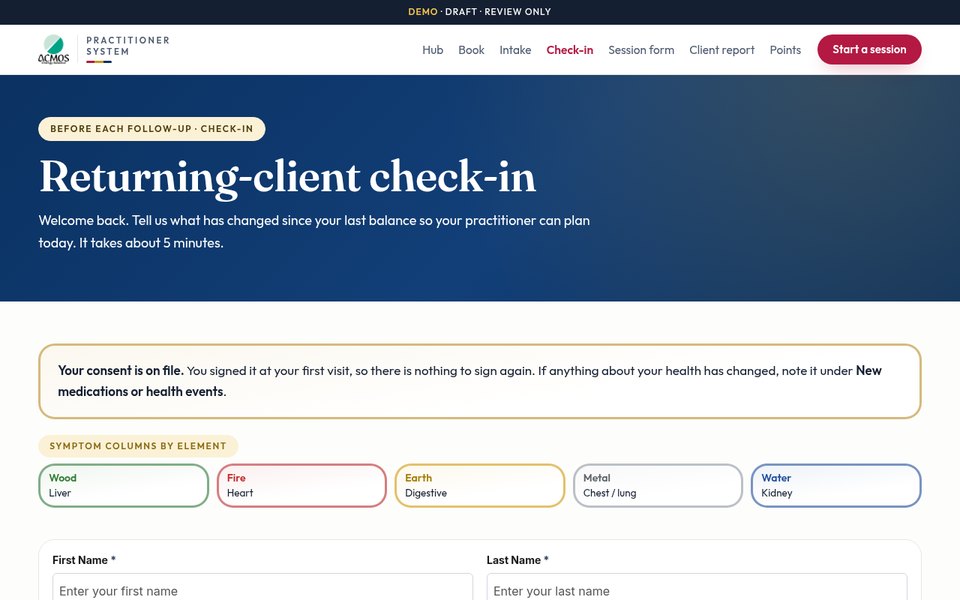
Task: Select the Check-in nav item
Action: coord(569,50)
